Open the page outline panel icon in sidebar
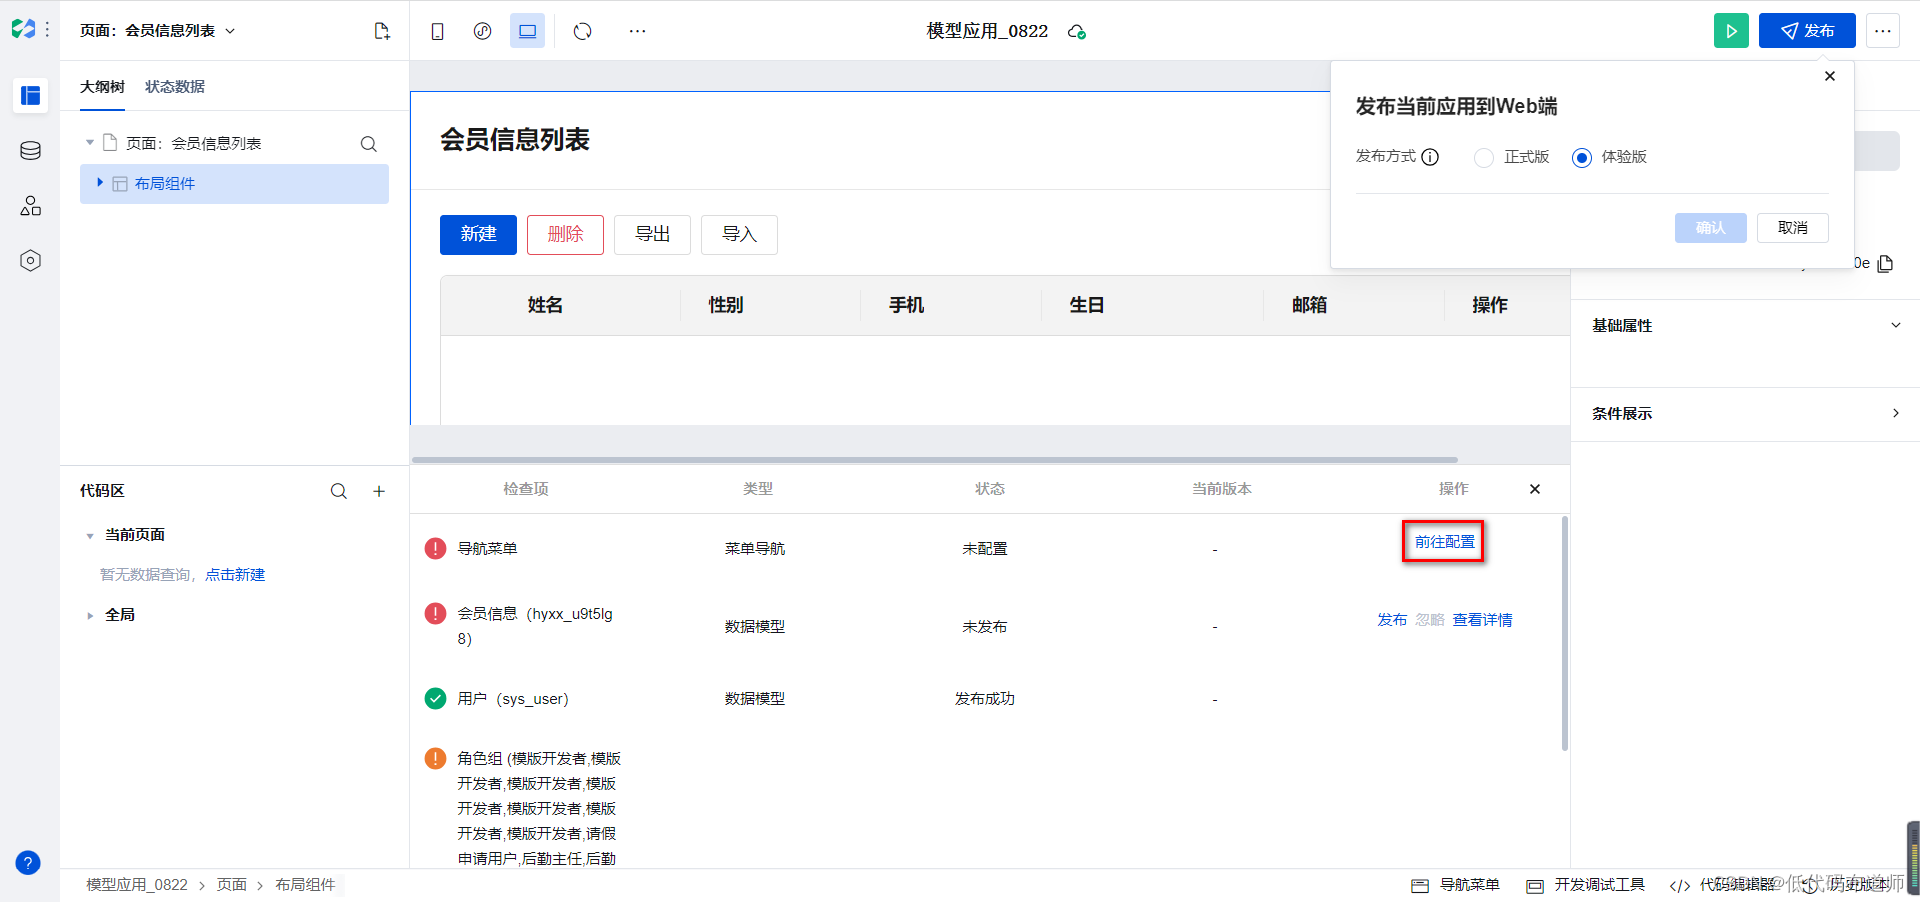The height and width of the screenshot is (902, 1920). click(x=30, y=95)
